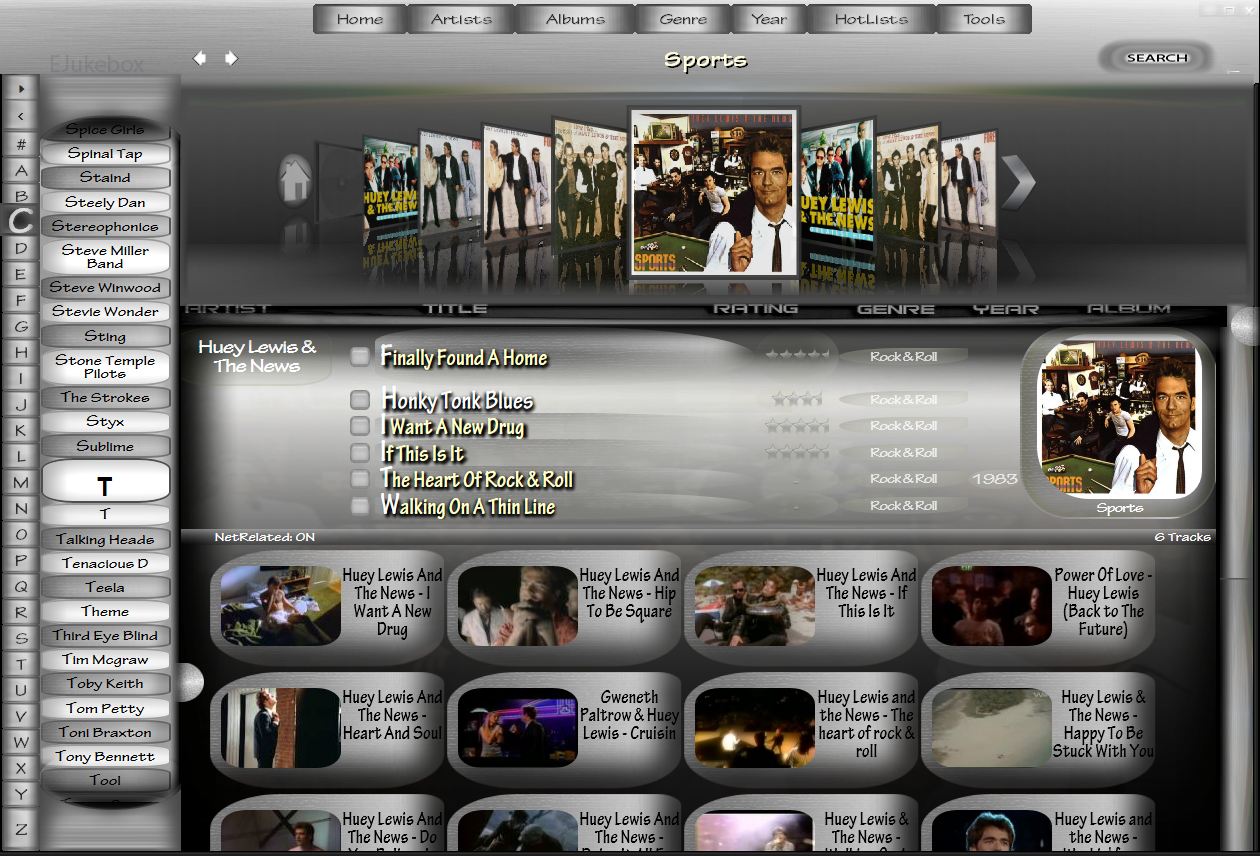The height and width of the screenshot is (856, 1260).
Task: Choose Stone Temple Pilots from the artist list
Action: point(105,367)
